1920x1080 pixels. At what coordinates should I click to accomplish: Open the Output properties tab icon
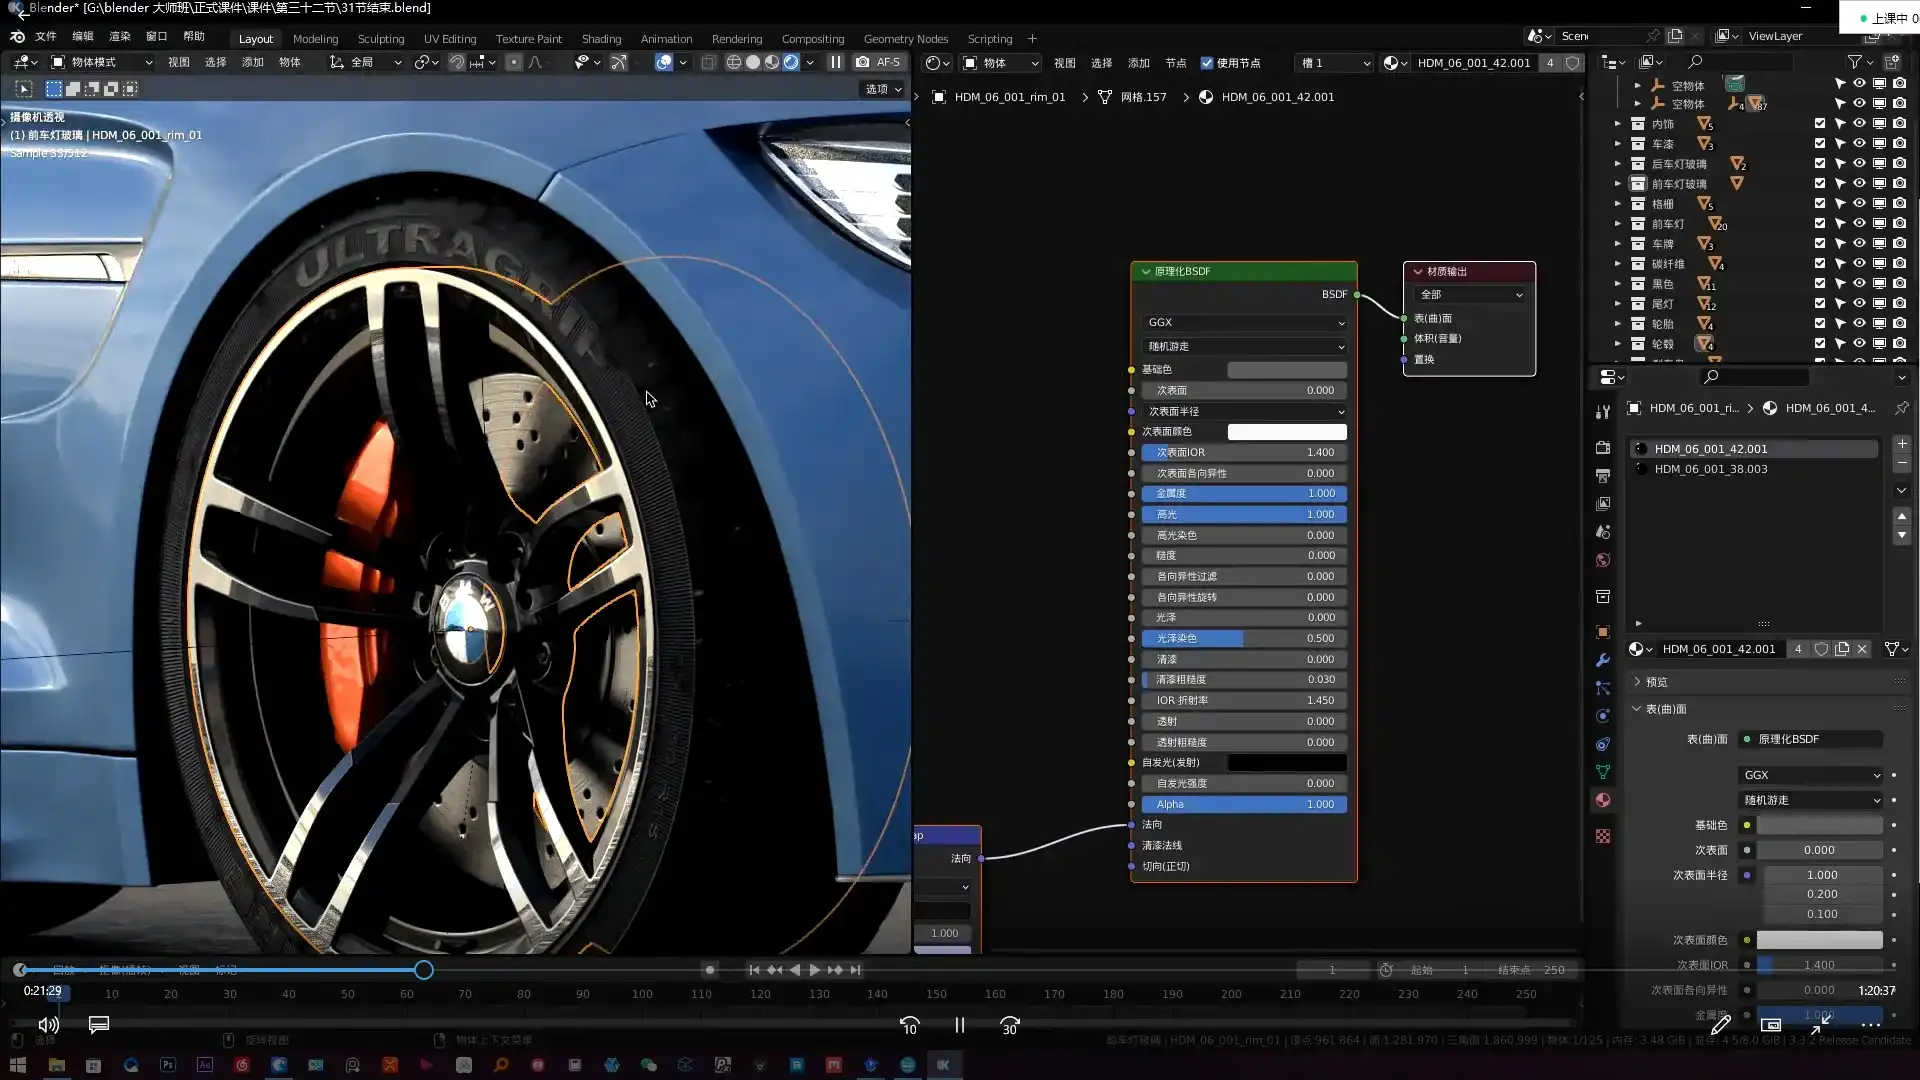click(x=1603, y=475)
